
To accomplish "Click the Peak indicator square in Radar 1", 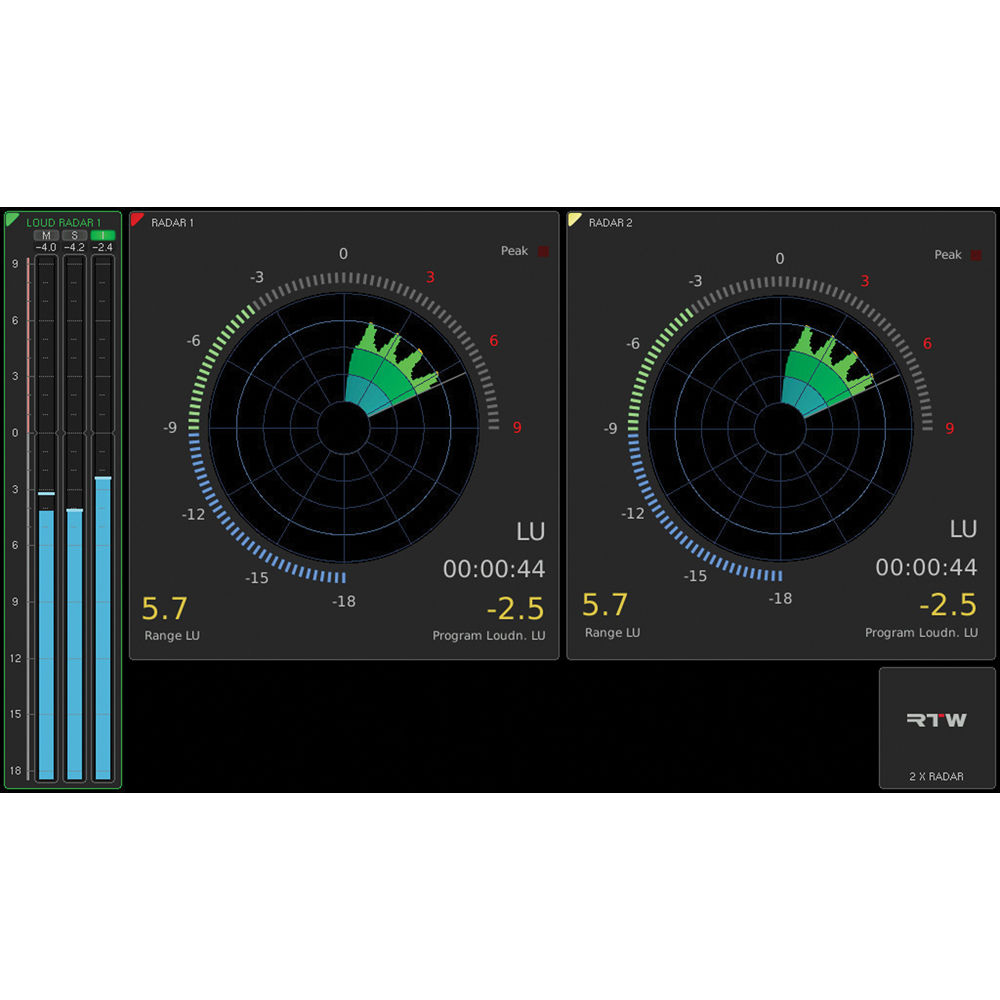I will (x=543, y=251).
